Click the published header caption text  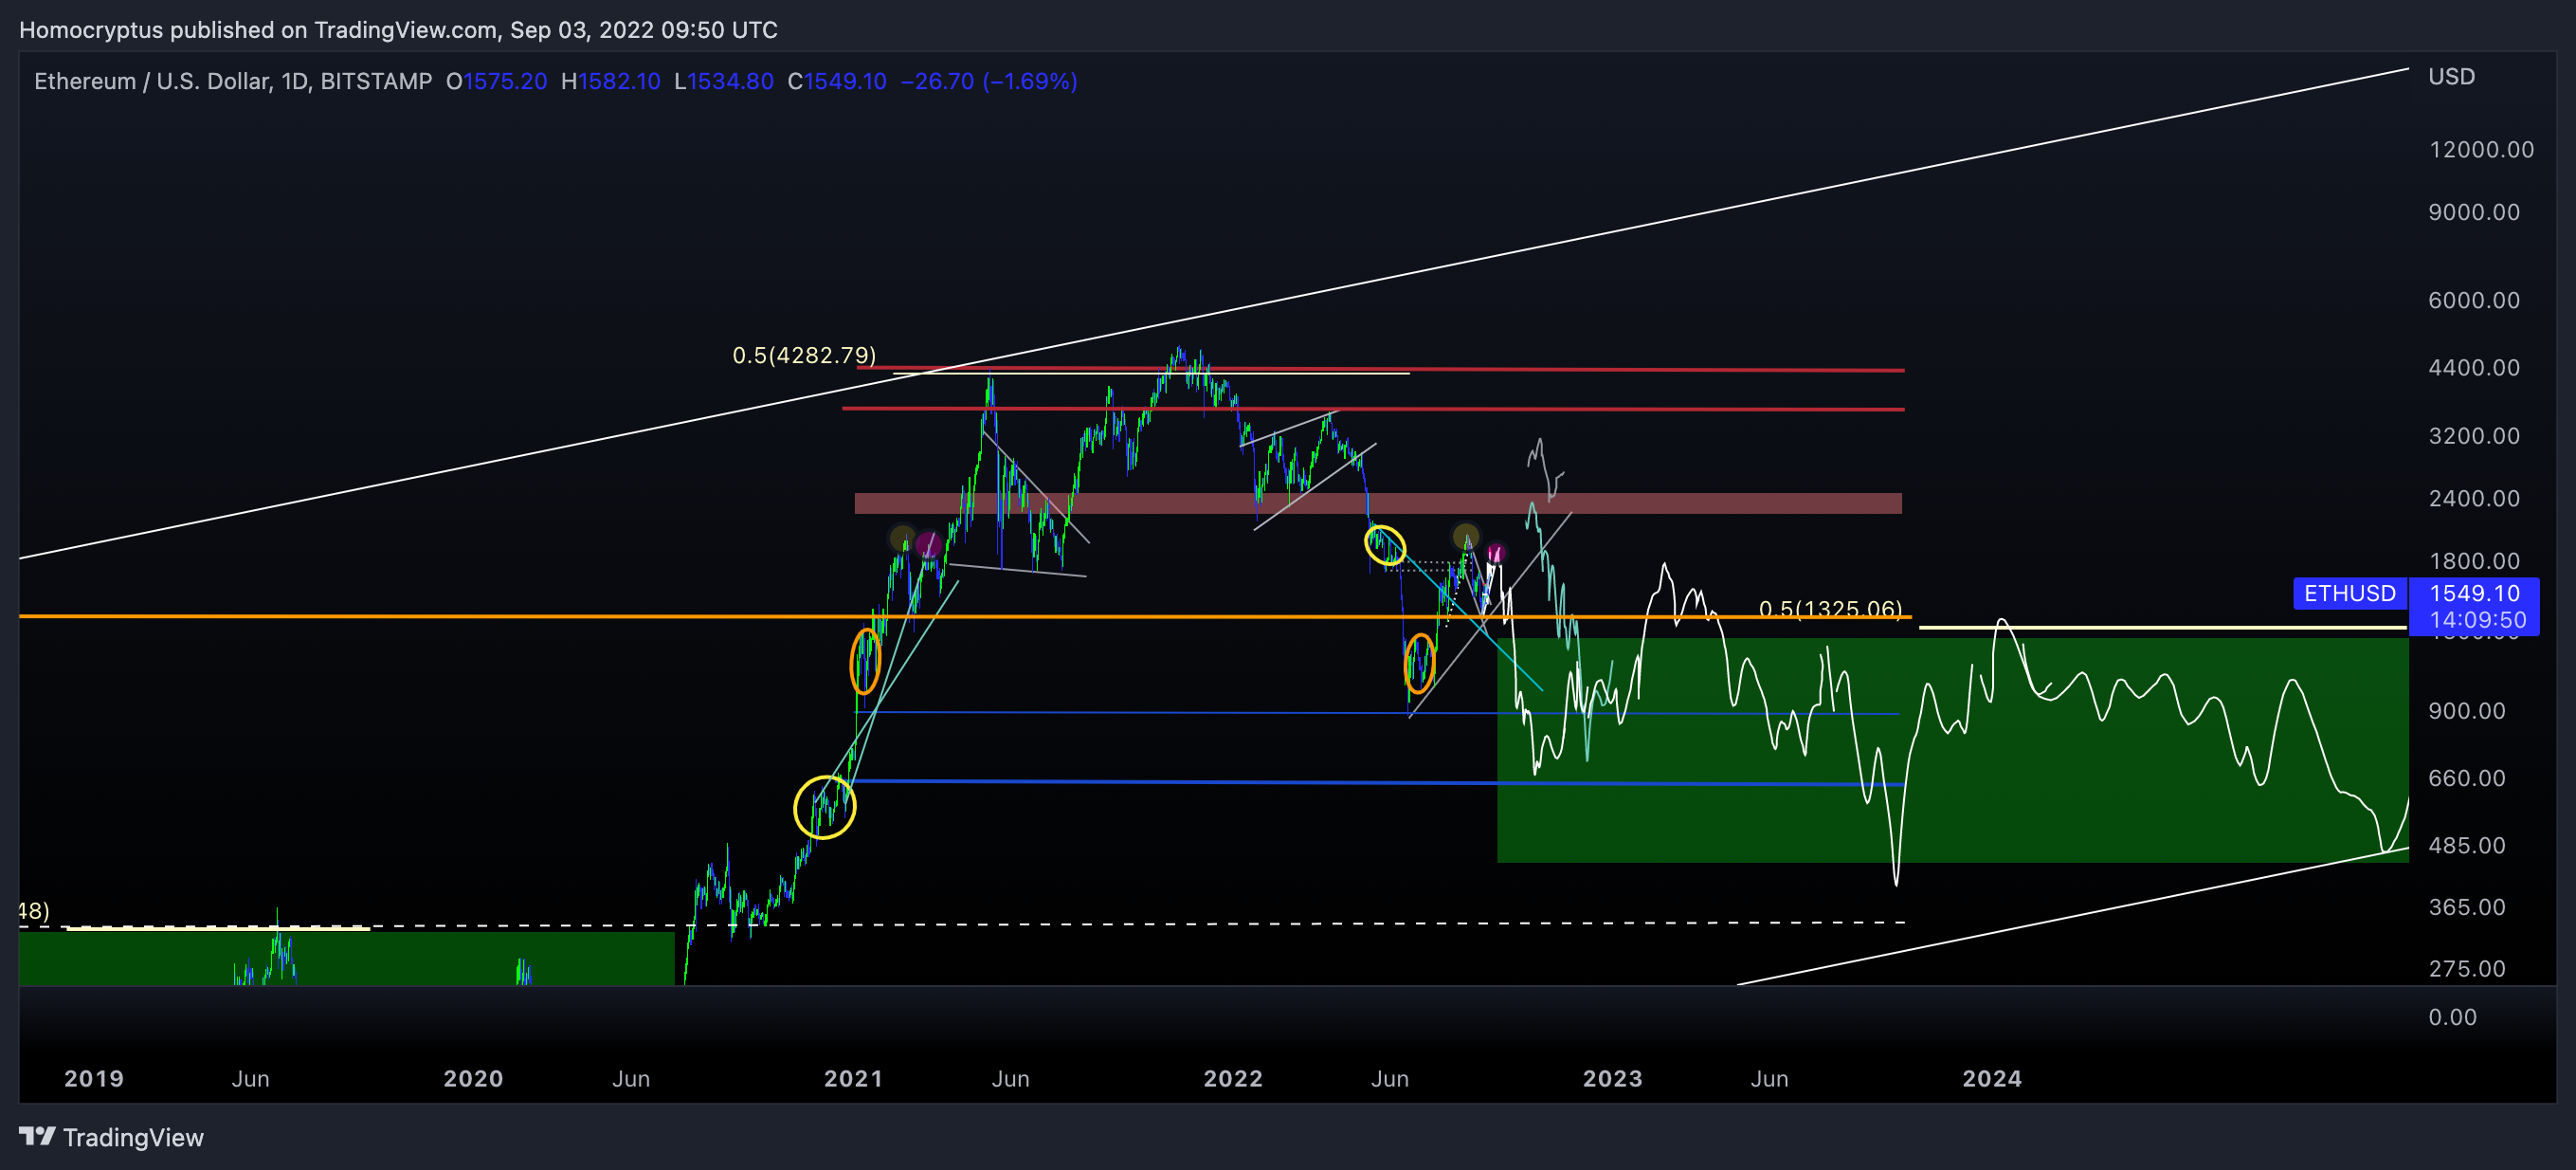click(398, 30)
